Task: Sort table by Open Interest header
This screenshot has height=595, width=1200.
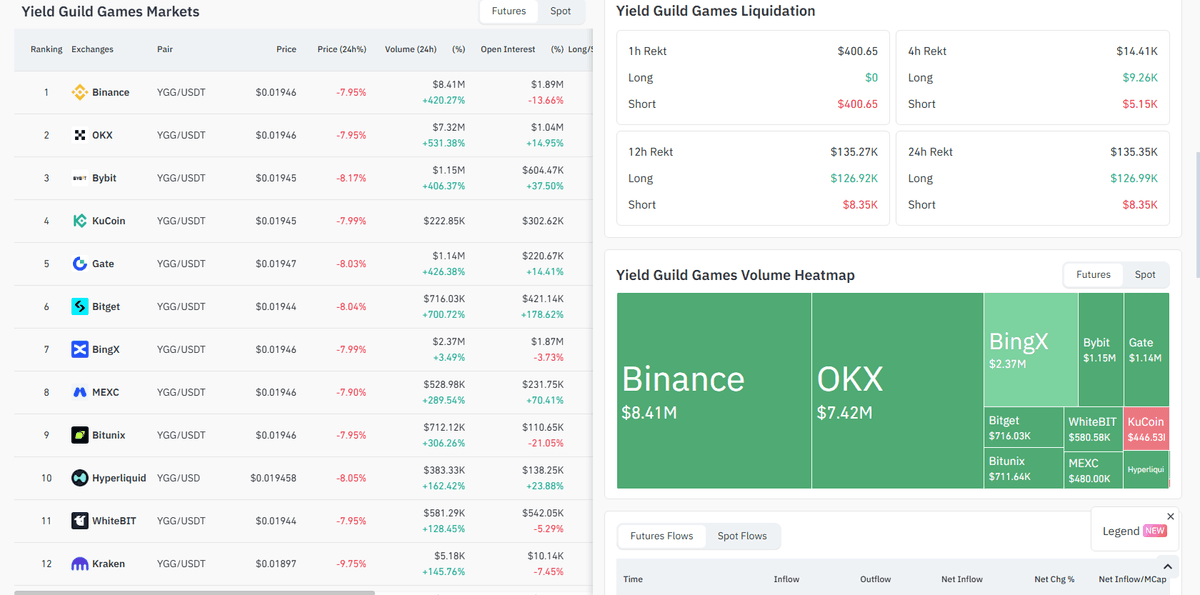Action: tap(508, 49)
